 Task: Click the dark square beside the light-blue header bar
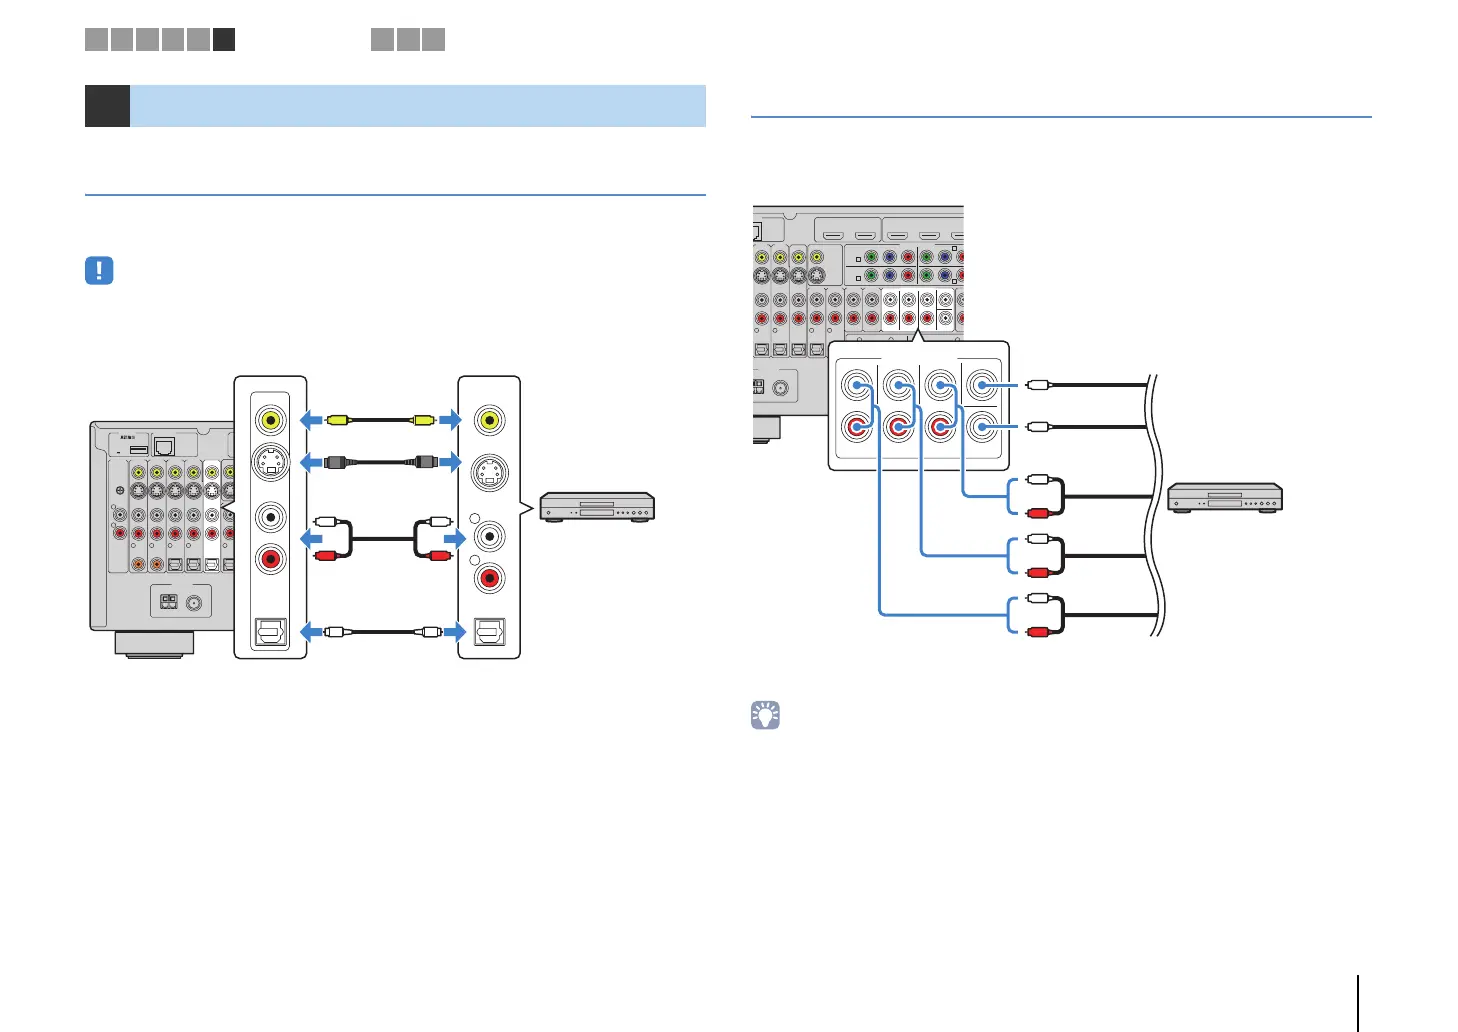[x=107, y=106]
